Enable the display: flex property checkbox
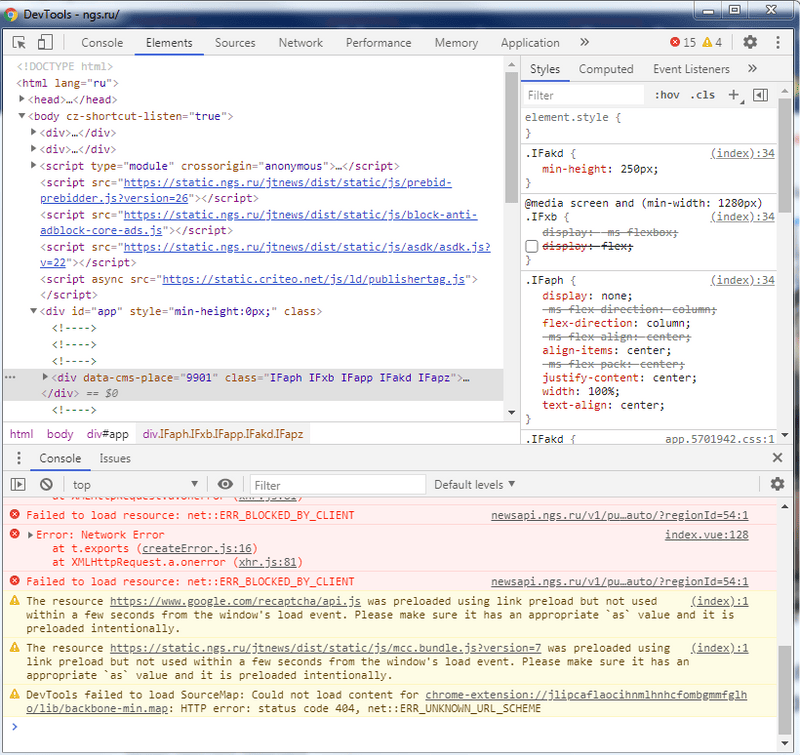 (532, 246)
